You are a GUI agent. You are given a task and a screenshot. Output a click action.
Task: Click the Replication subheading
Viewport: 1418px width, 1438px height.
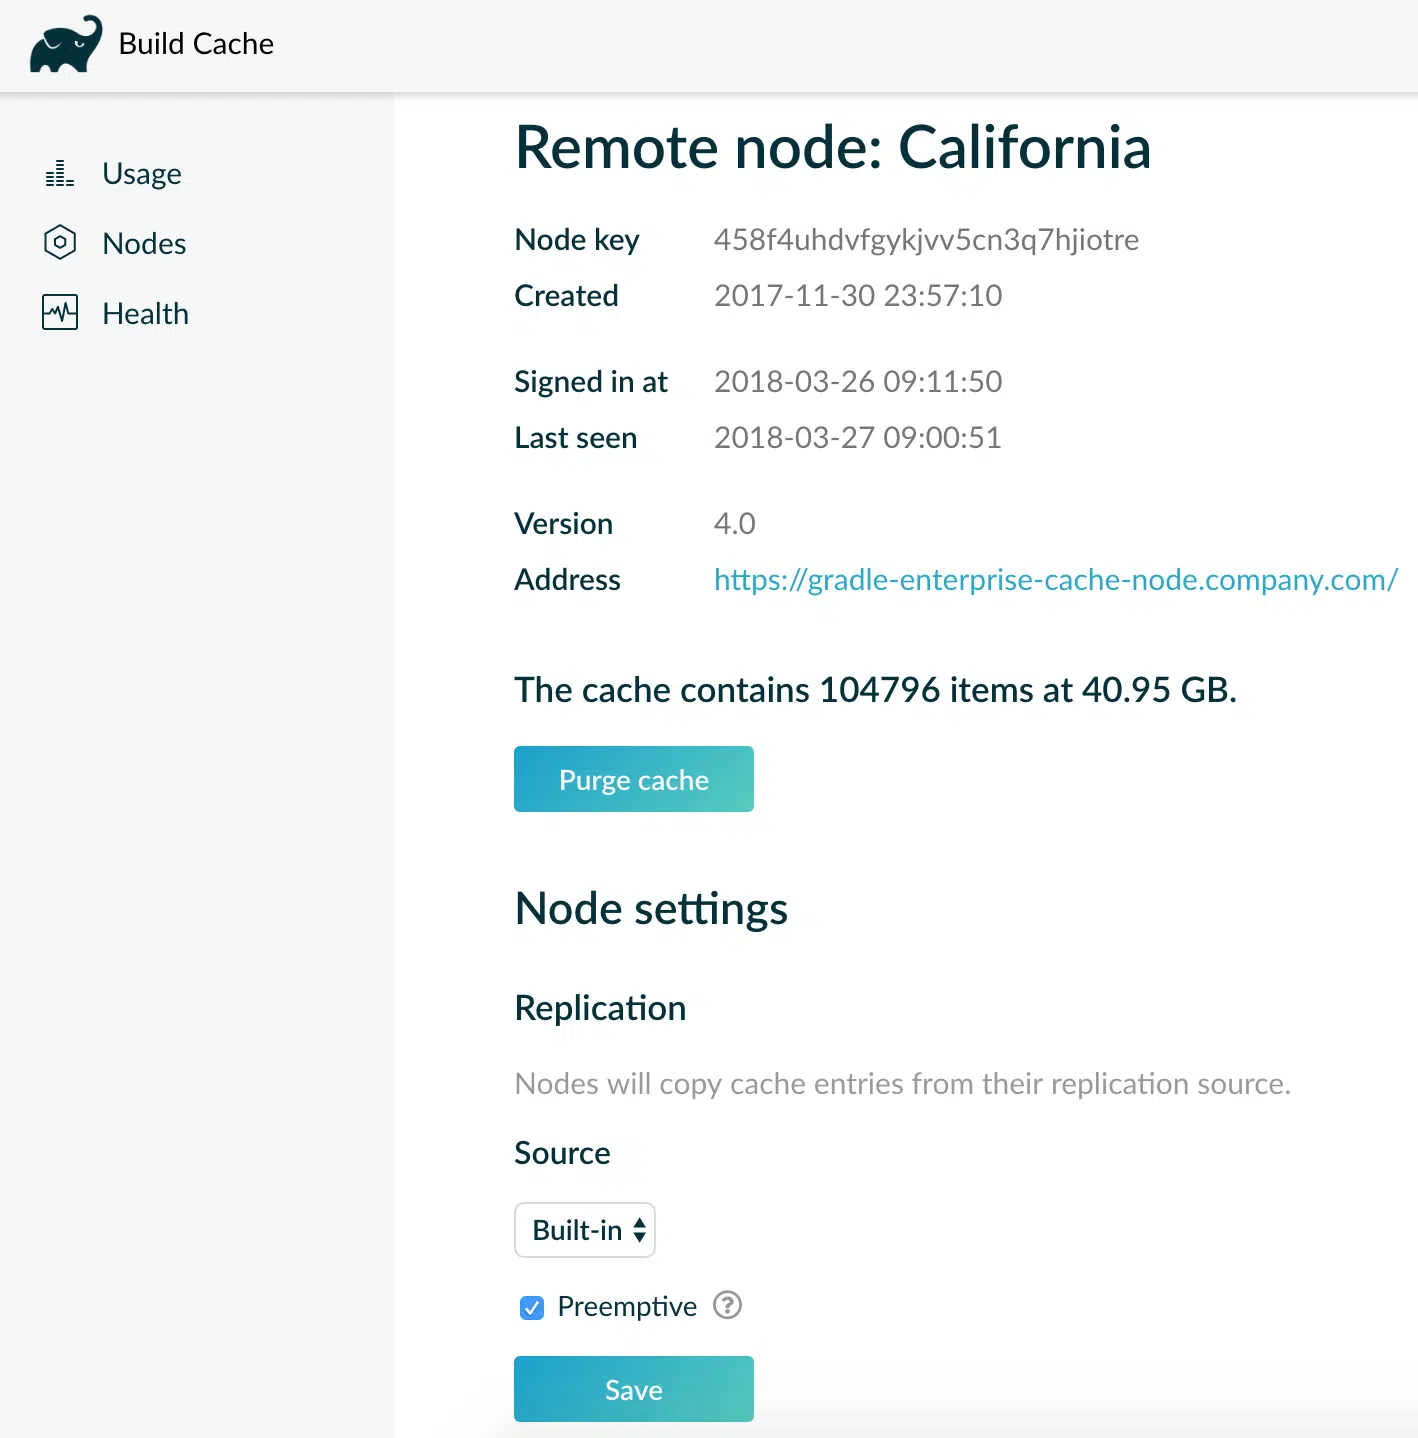pos(600,1008)
